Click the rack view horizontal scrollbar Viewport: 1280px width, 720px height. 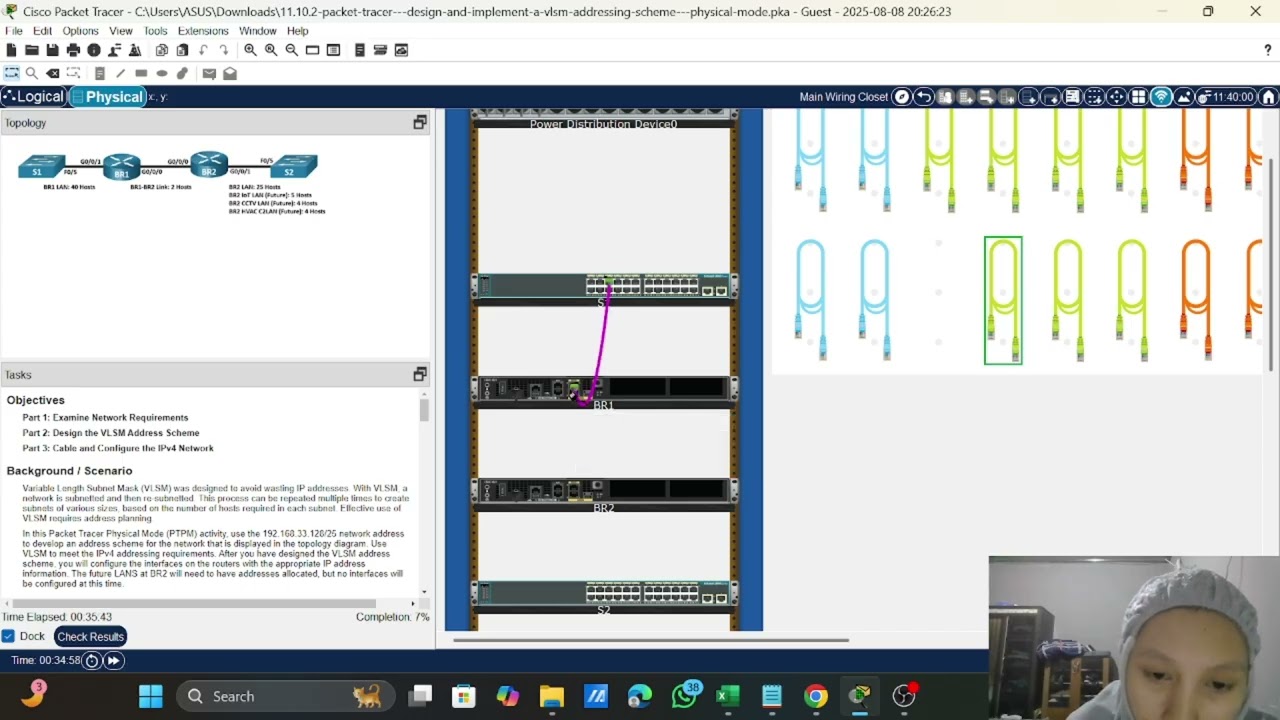pyautogui.click(x=650, y=640)
